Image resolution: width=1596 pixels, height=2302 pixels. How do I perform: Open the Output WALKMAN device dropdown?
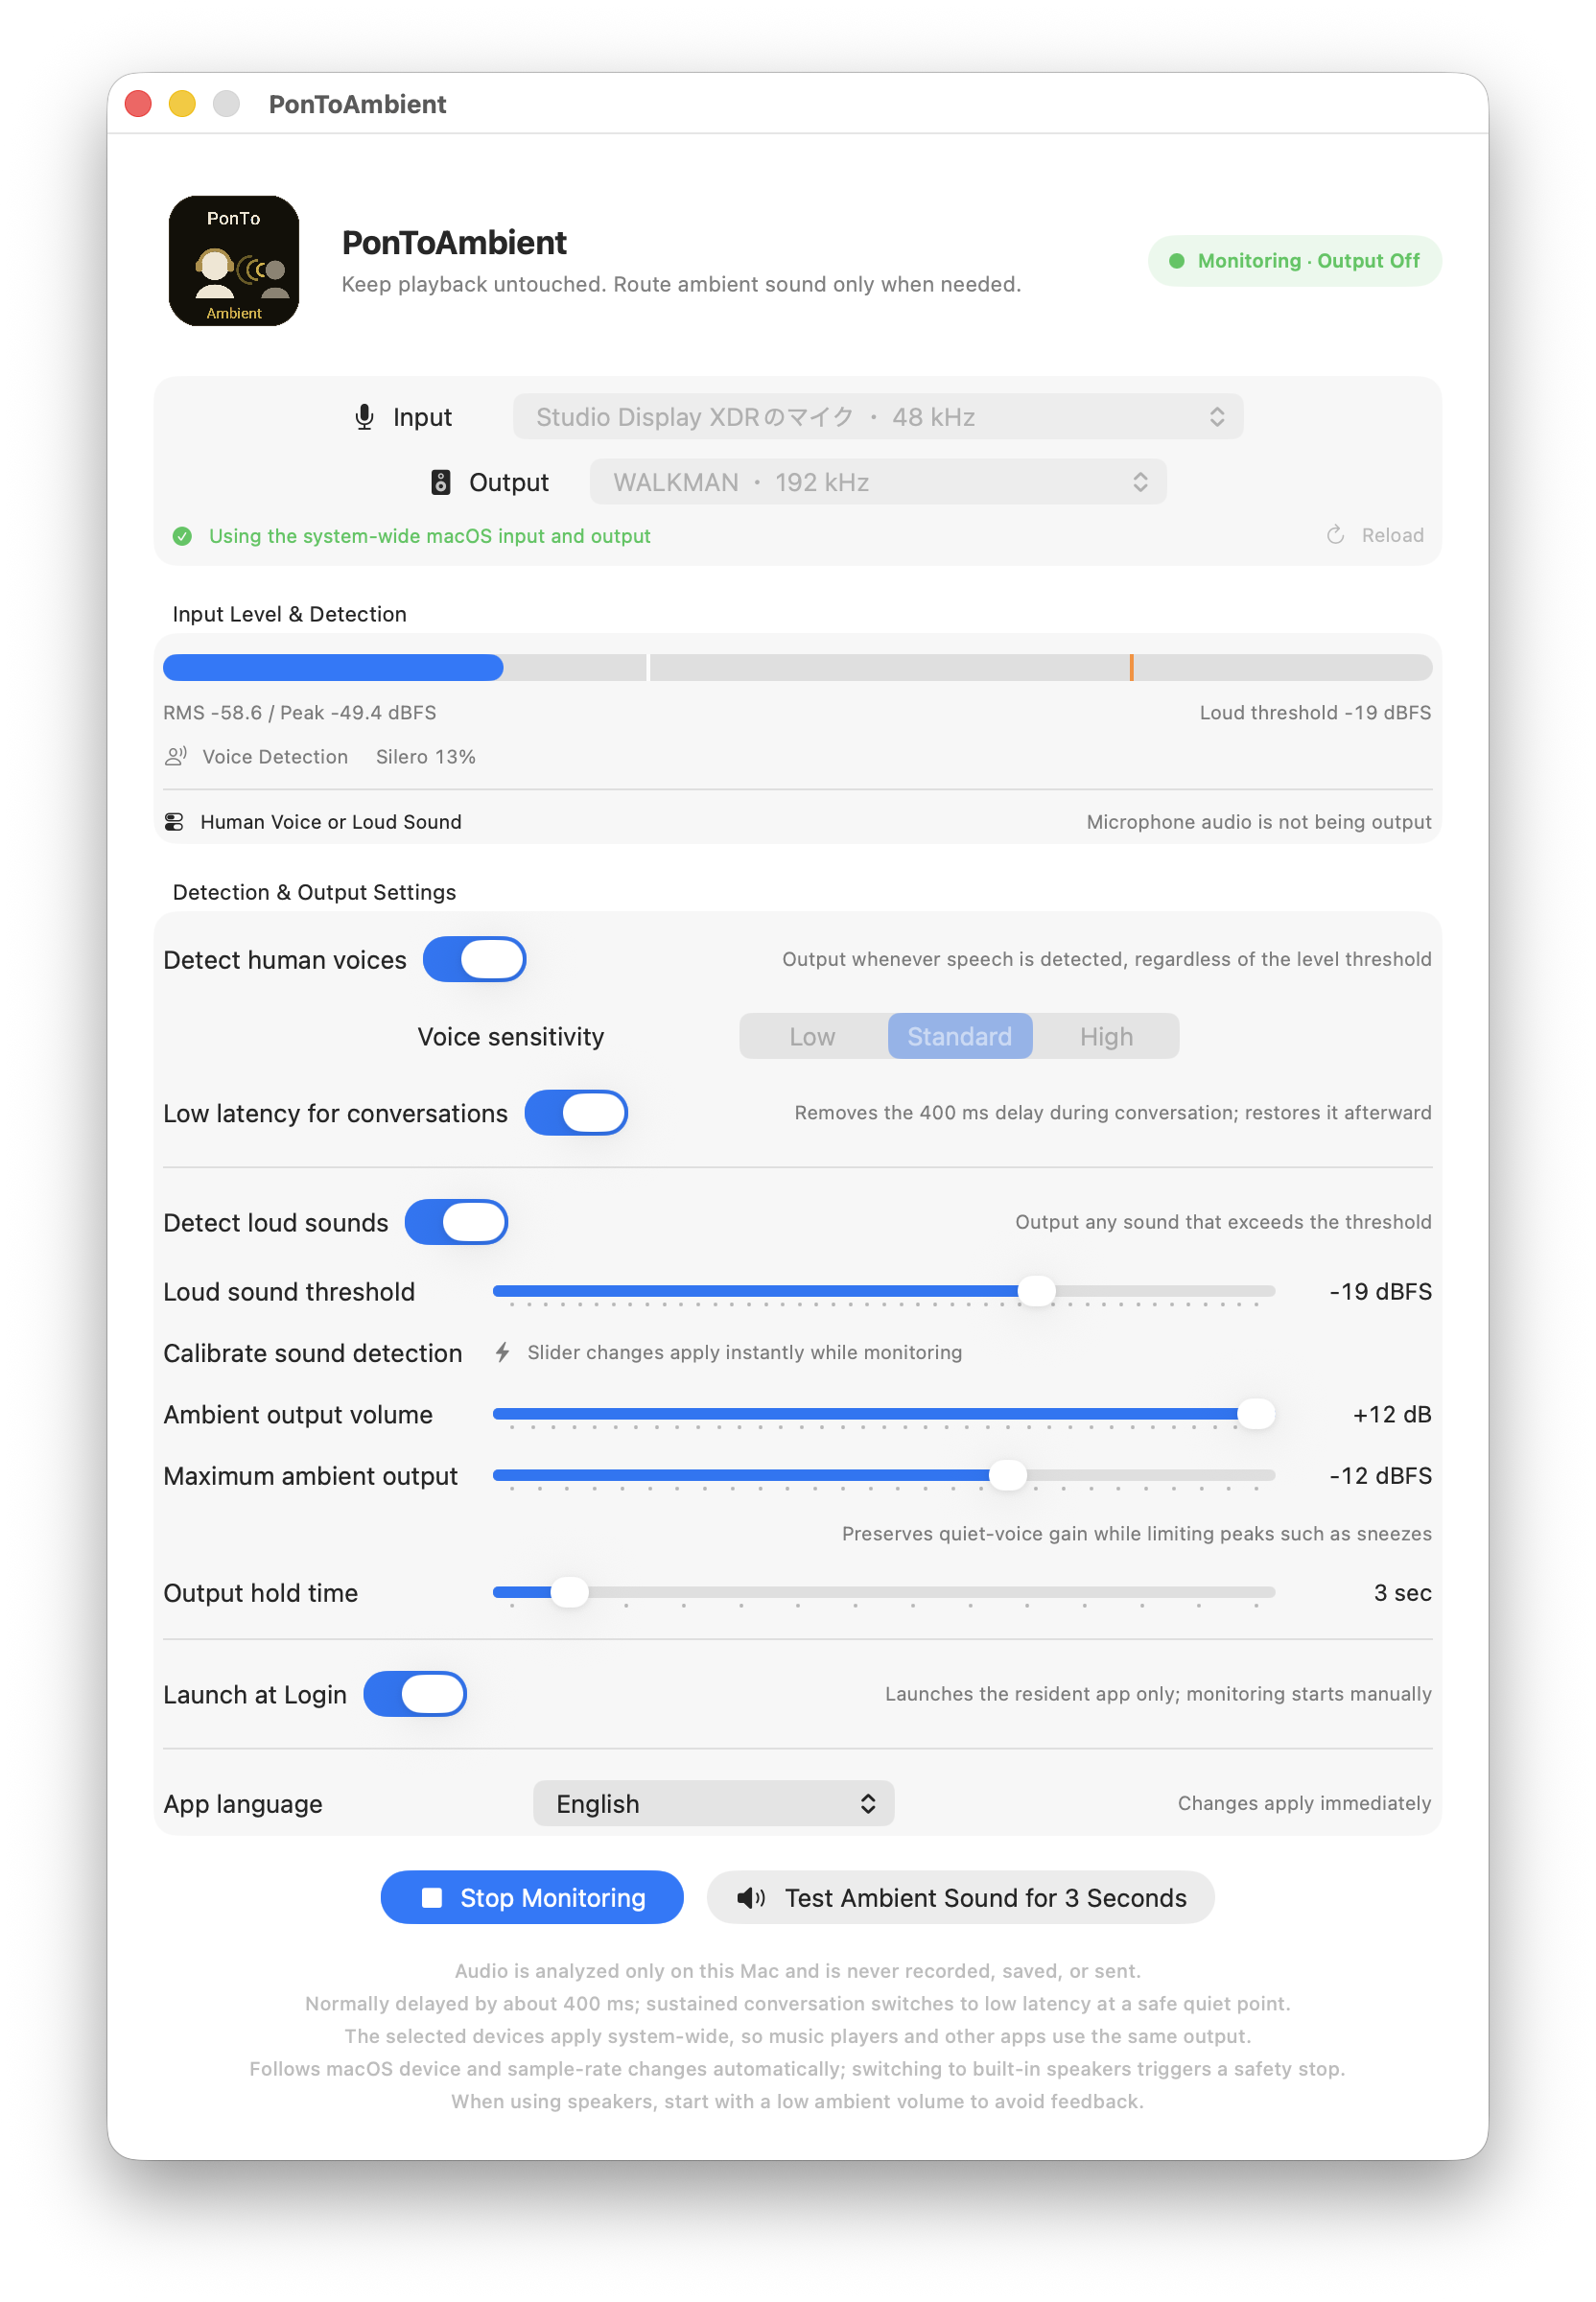click(x=878, y=483)
